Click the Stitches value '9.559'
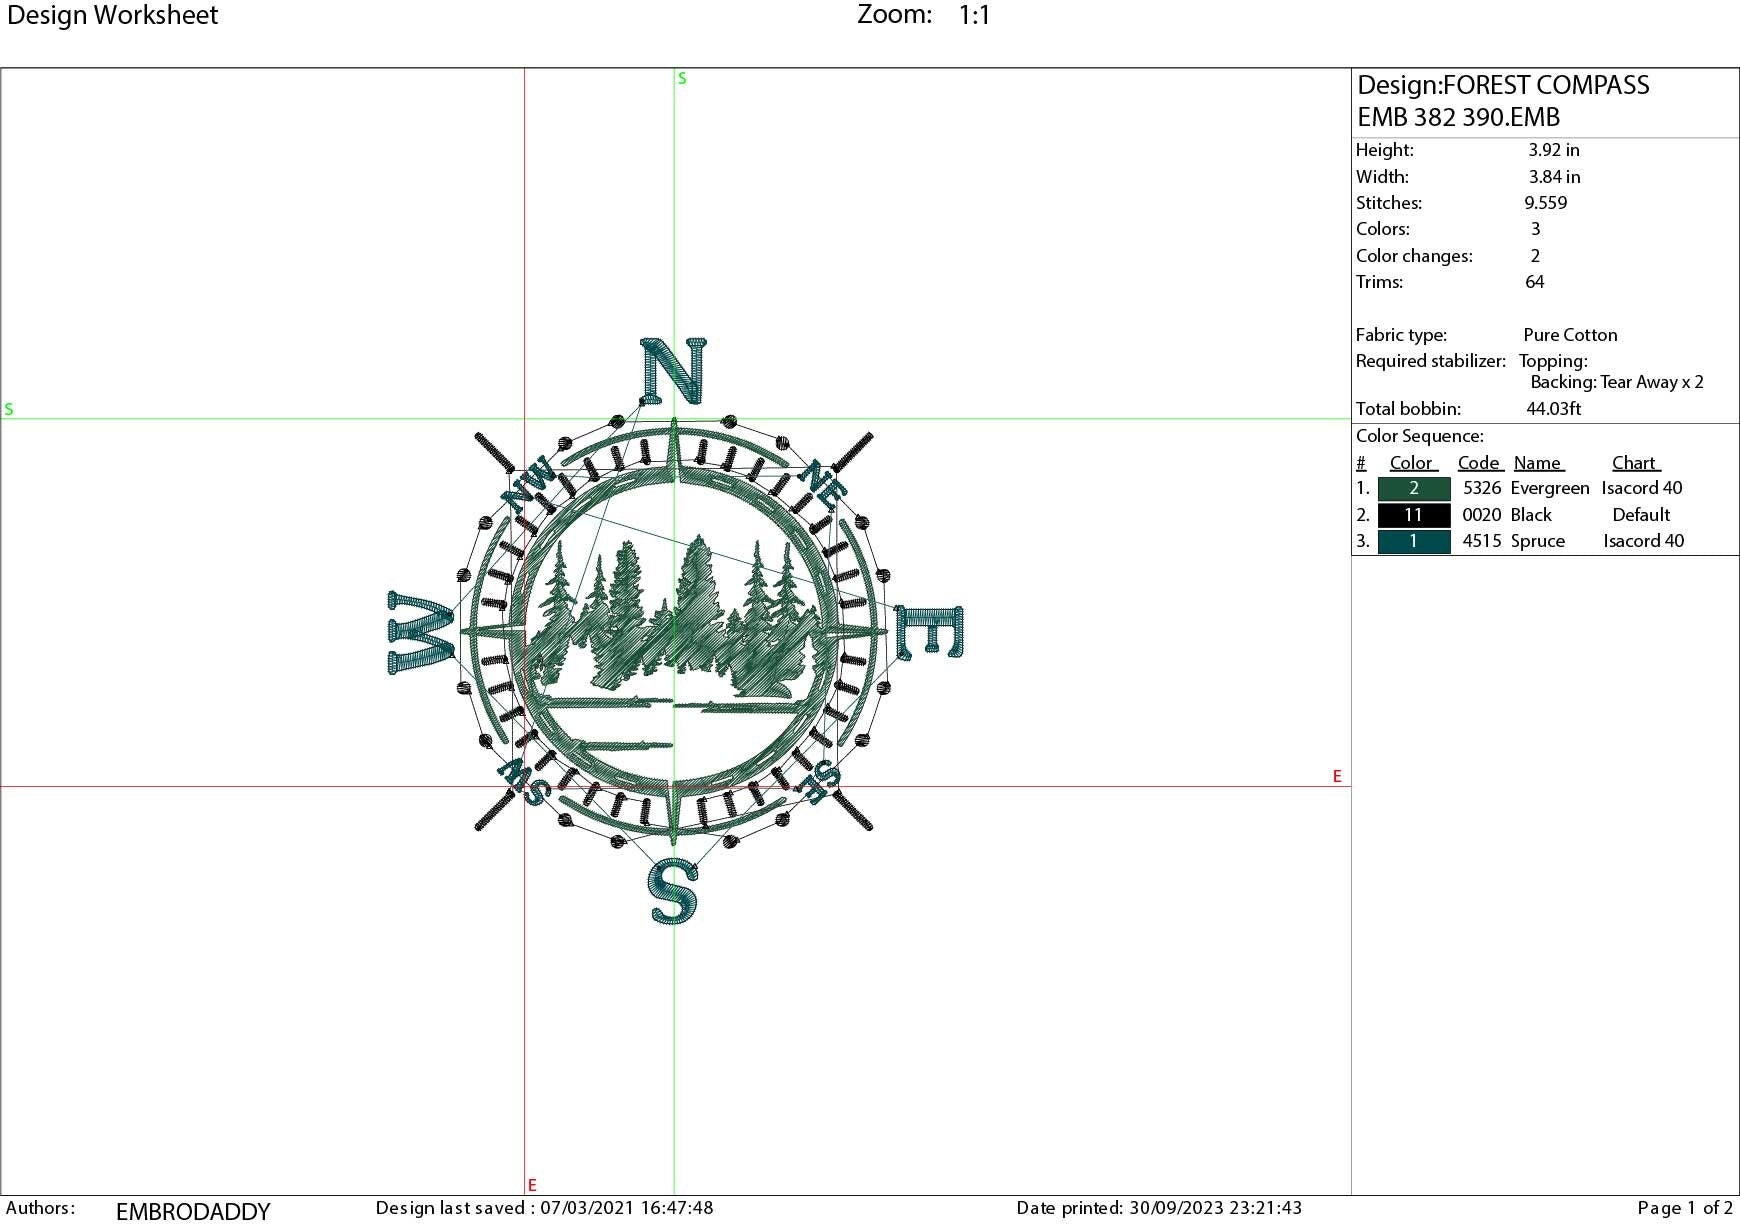Viewport: 1740px width, 1226px height. [x=1545, y=203]
